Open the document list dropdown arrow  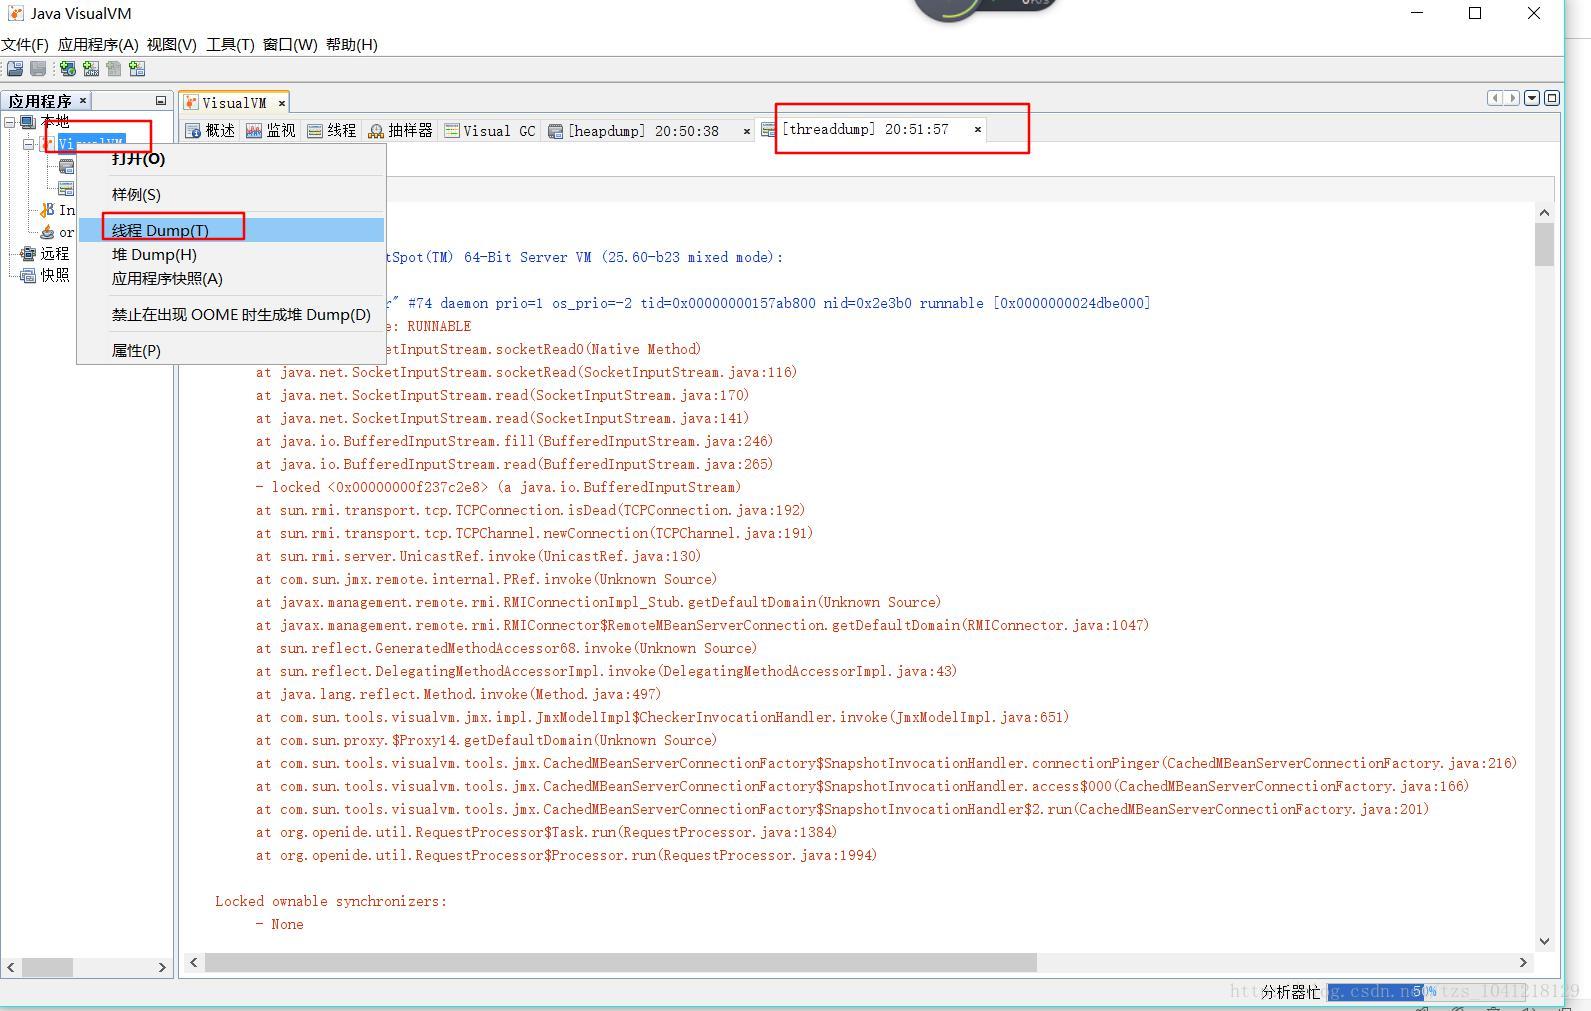[x=1532, y=98]
